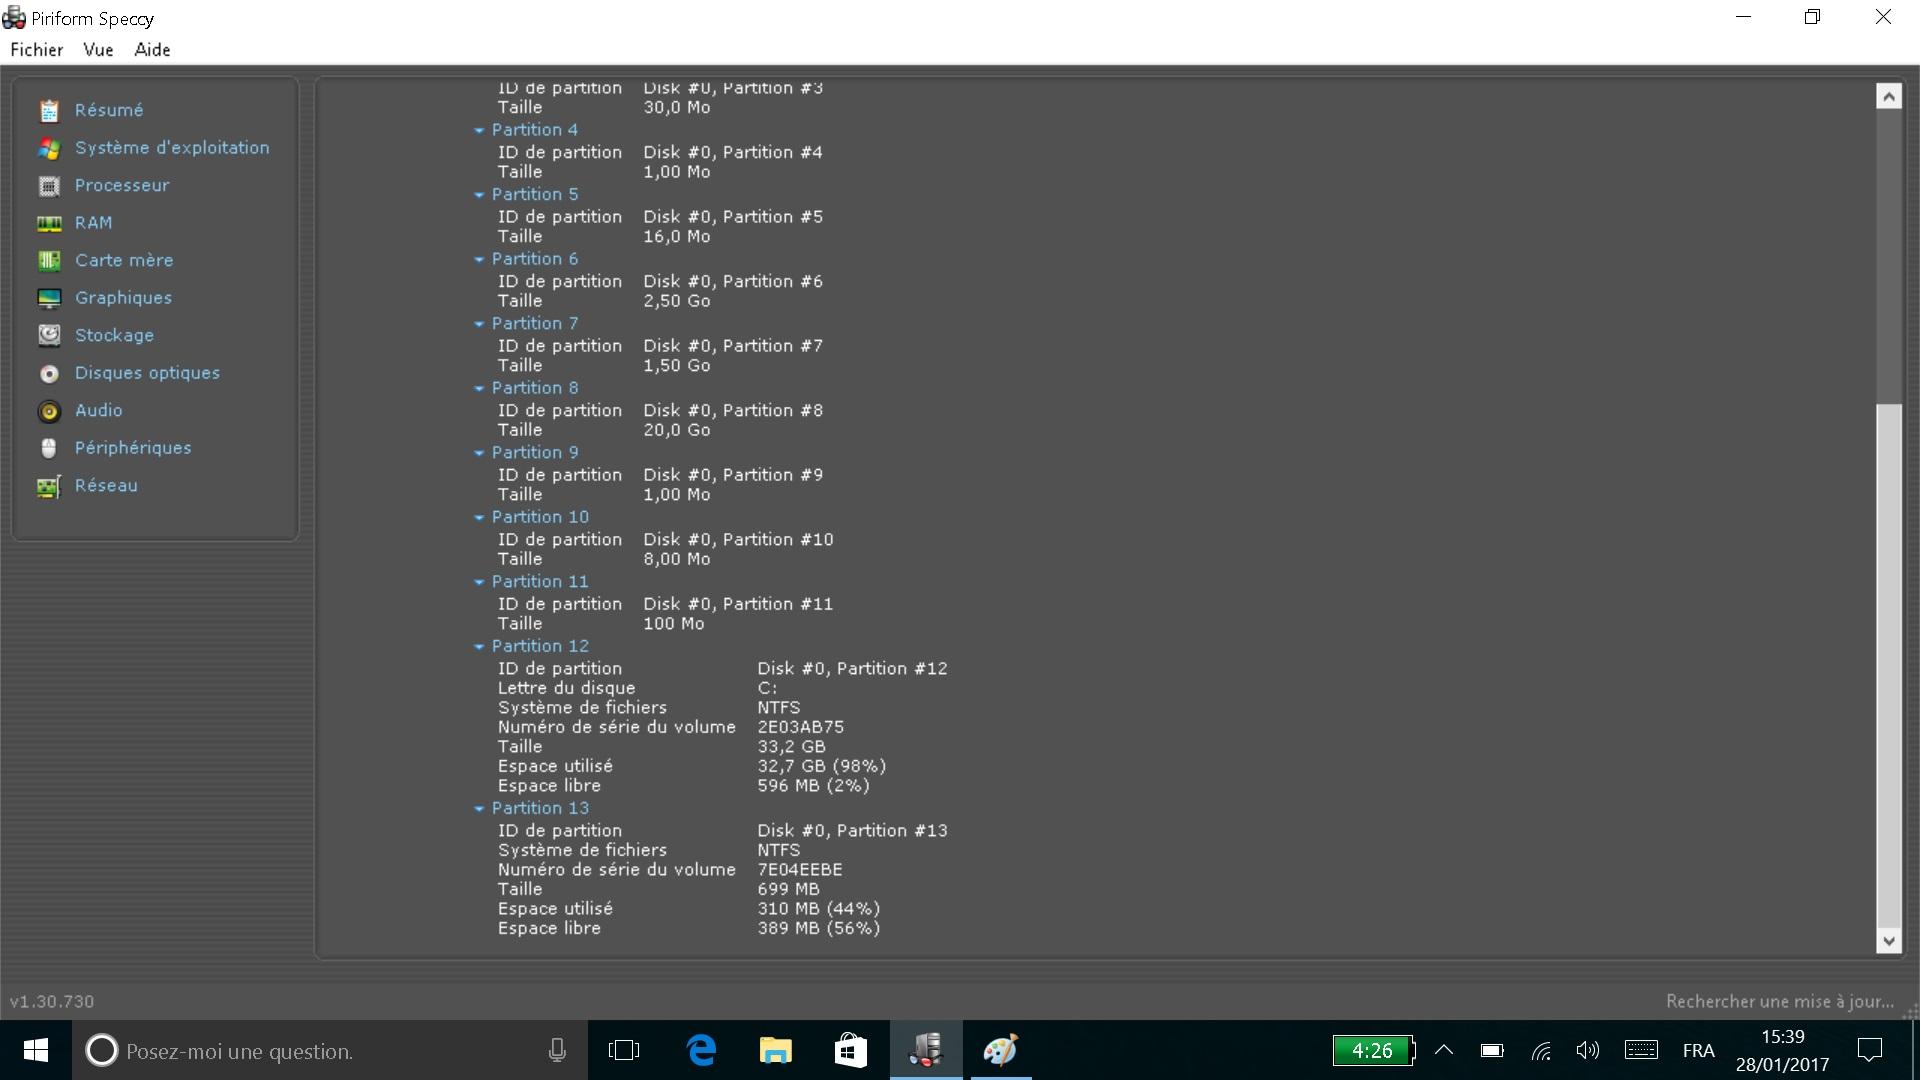
Task: Open the Aide menu
Action: point(152,50)
